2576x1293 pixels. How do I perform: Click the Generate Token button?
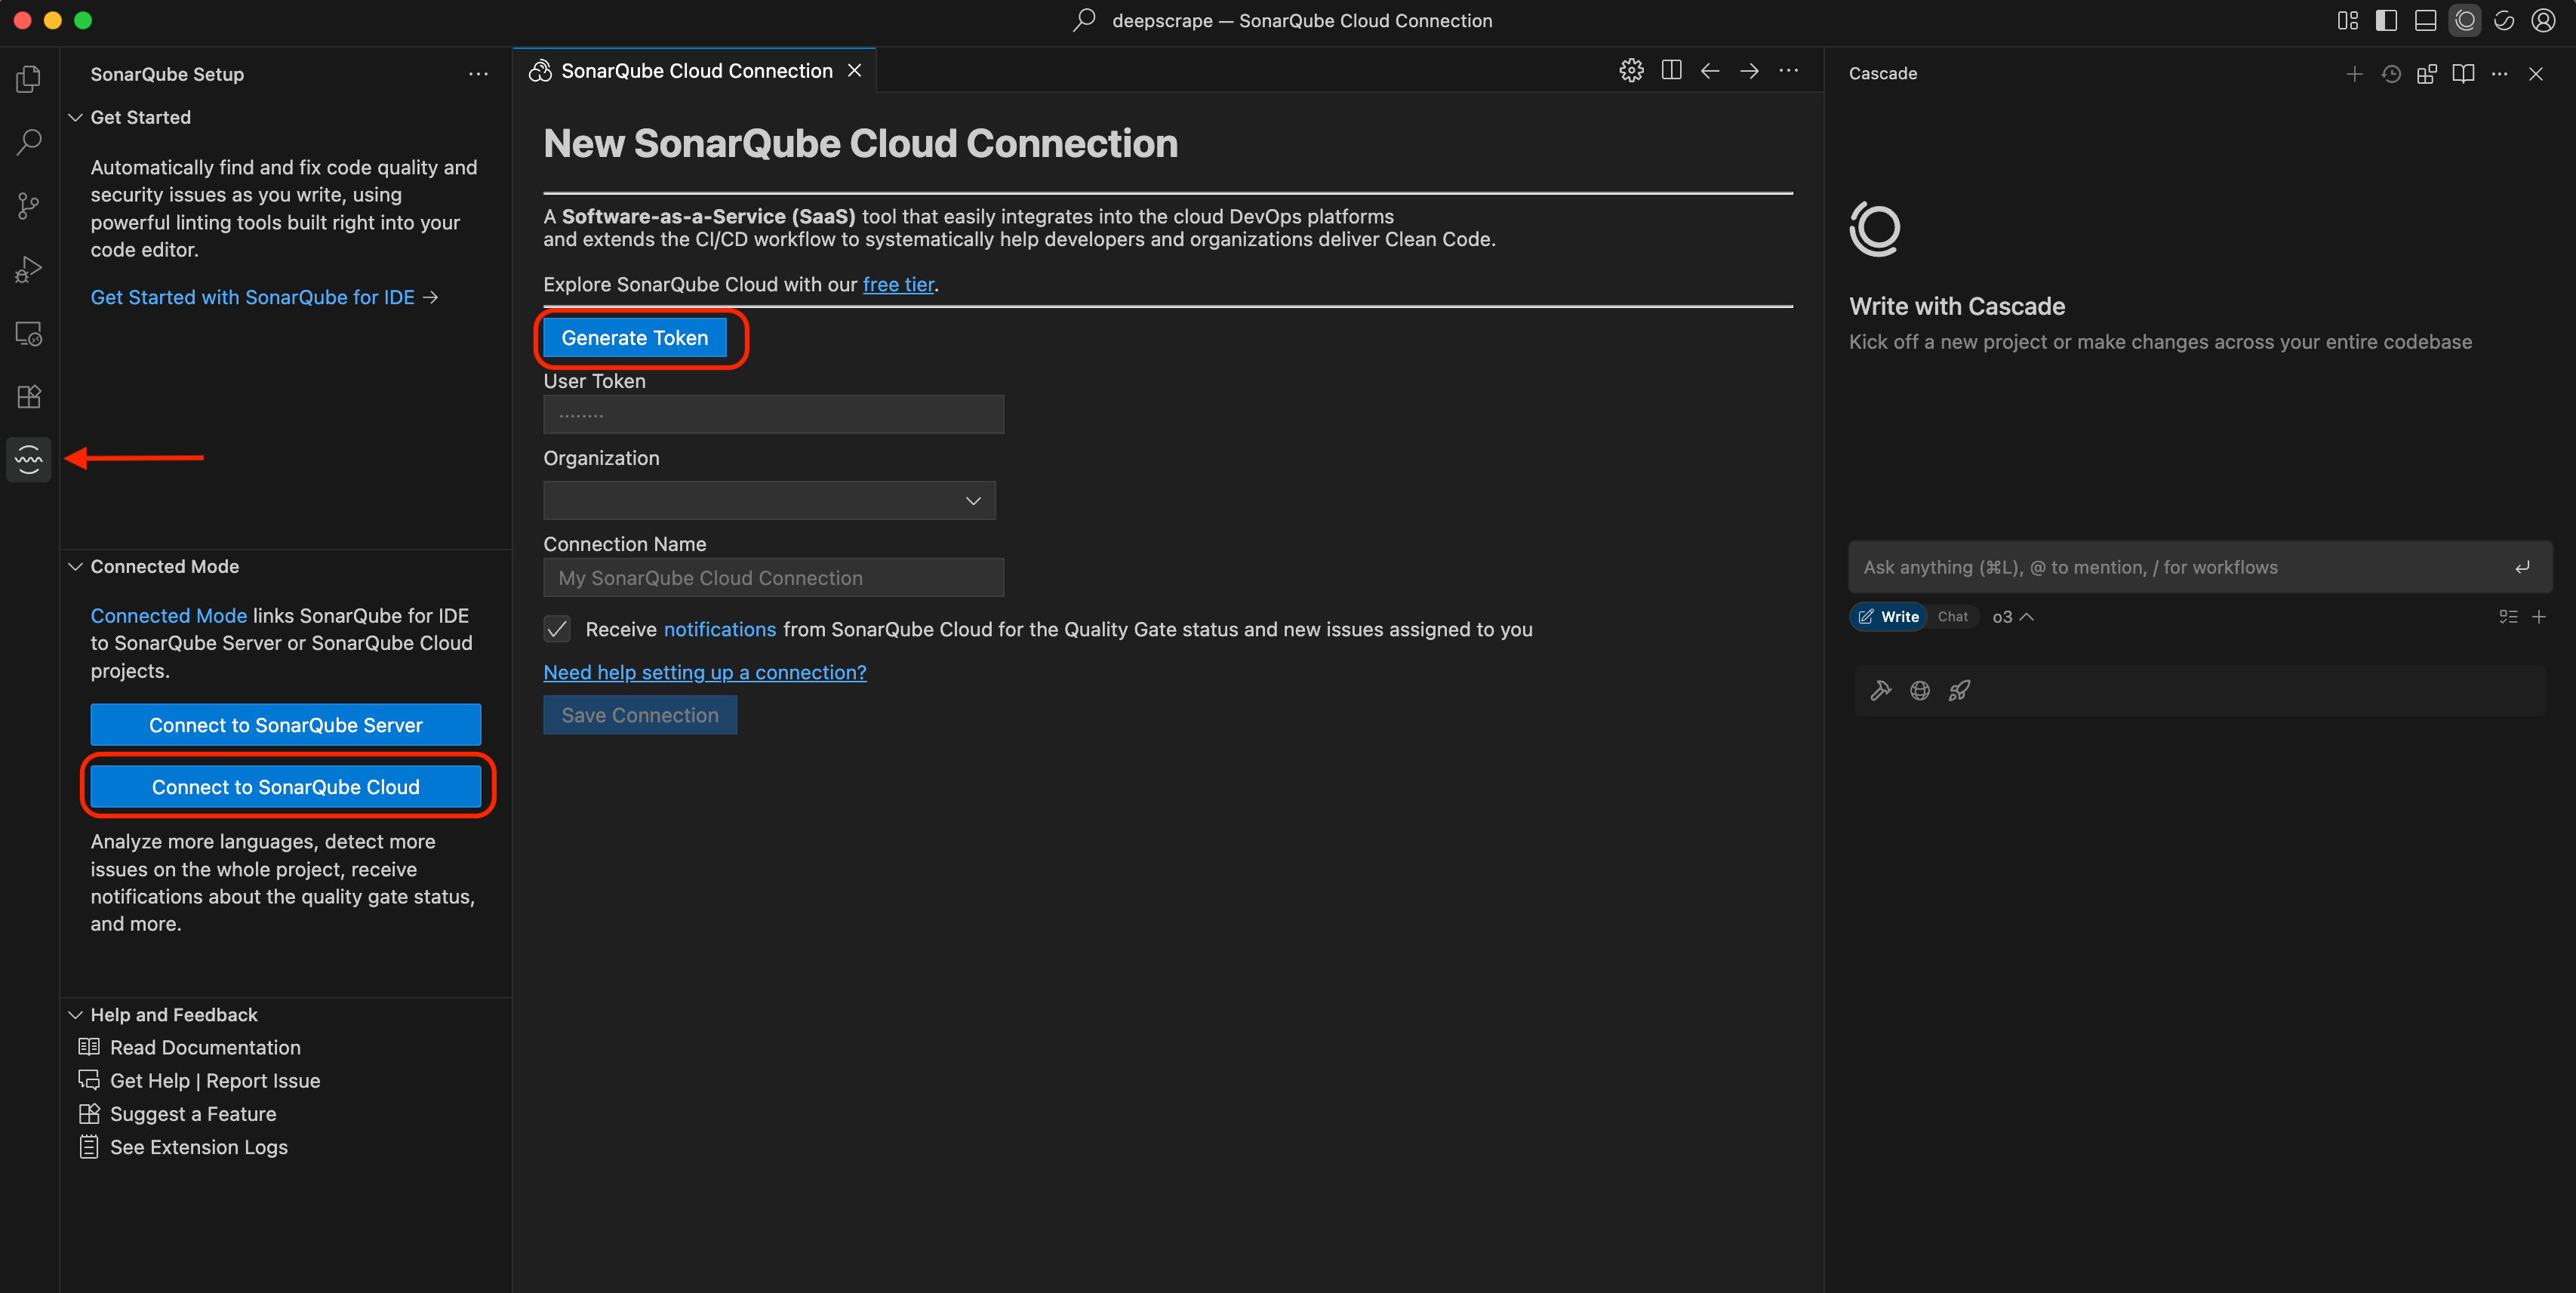point(634,338)
